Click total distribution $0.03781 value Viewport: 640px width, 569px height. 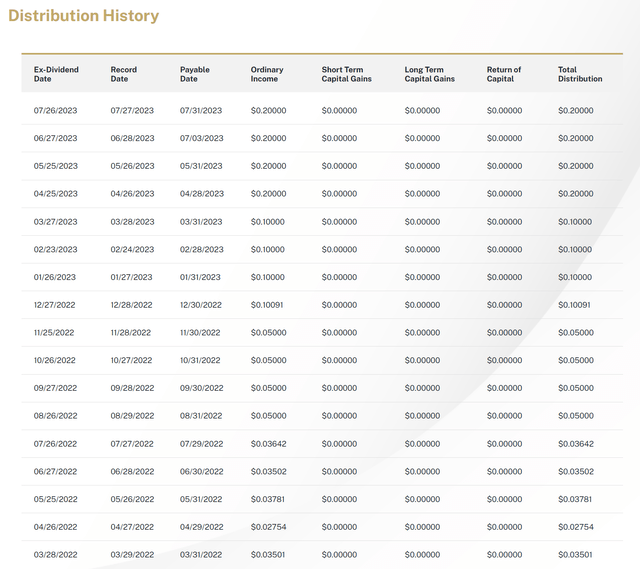[575, 499]
